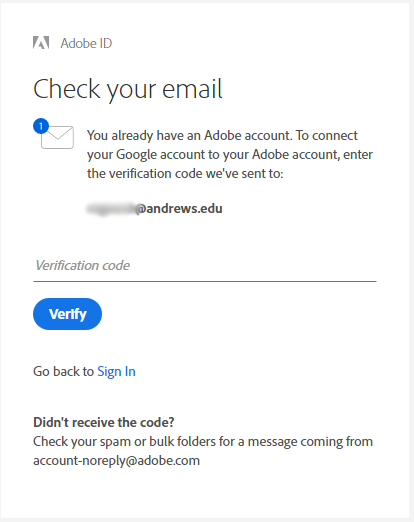The image size is (414, 522).
Task: Click the You already have an Adobe account sentence
Action: pyautogui.click(x=189, y=136)
